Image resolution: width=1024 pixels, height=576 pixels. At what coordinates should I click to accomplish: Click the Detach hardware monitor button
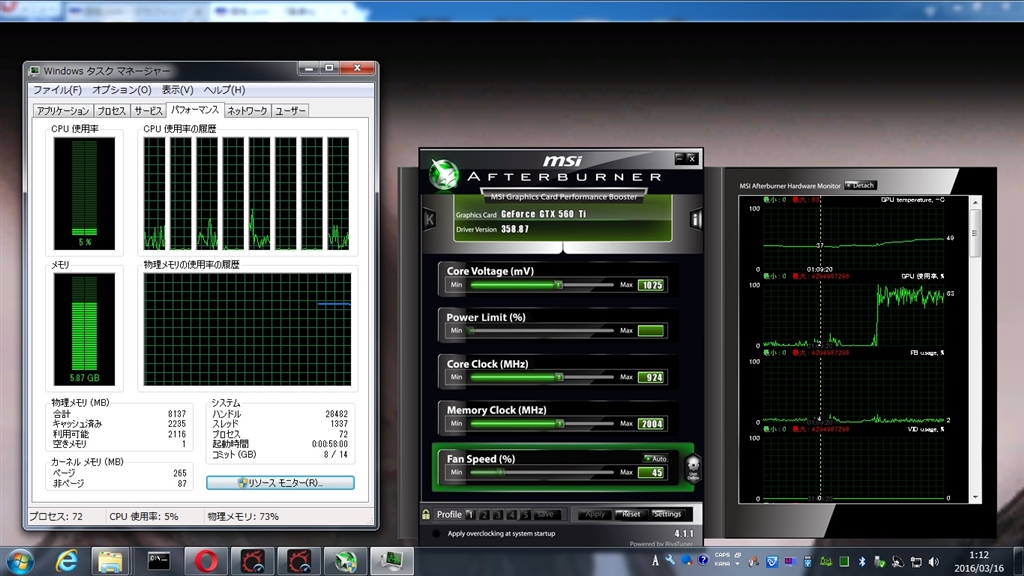tap(860, 185)
